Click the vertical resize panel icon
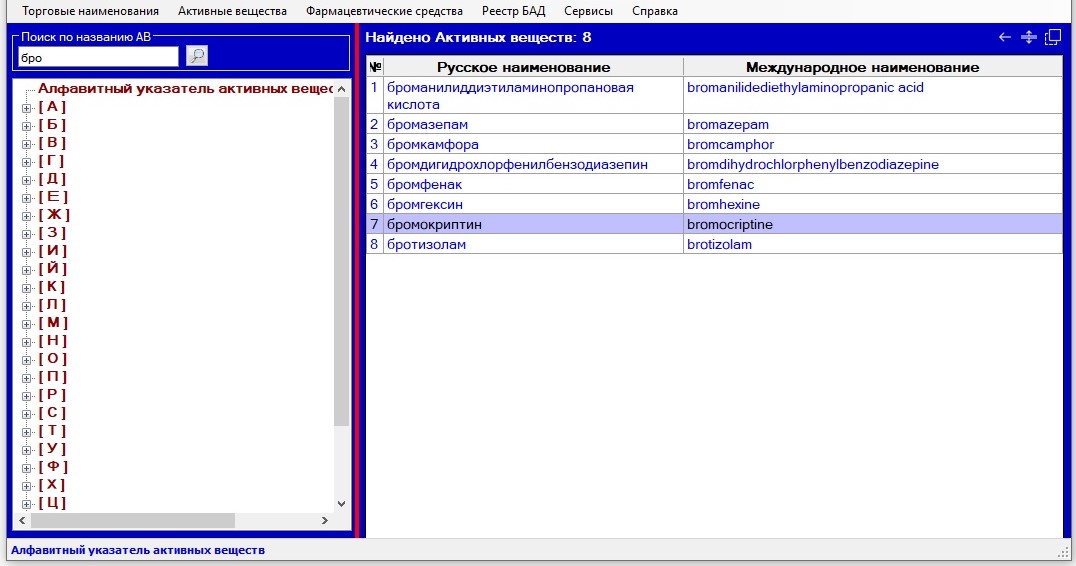The height and width of the screenshot is (566, 1076). coord(1028,37)
